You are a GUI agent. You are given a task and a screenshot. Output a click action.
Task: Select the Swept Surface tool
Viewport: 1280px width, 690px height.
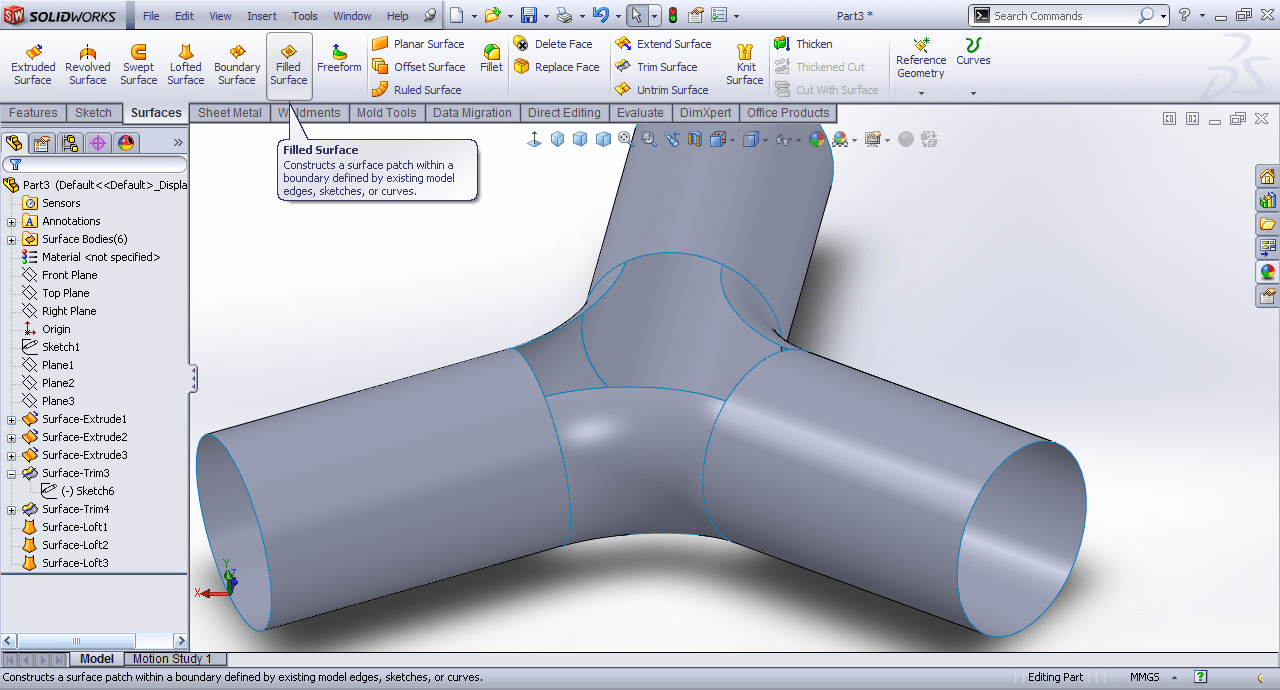point(138,65)
